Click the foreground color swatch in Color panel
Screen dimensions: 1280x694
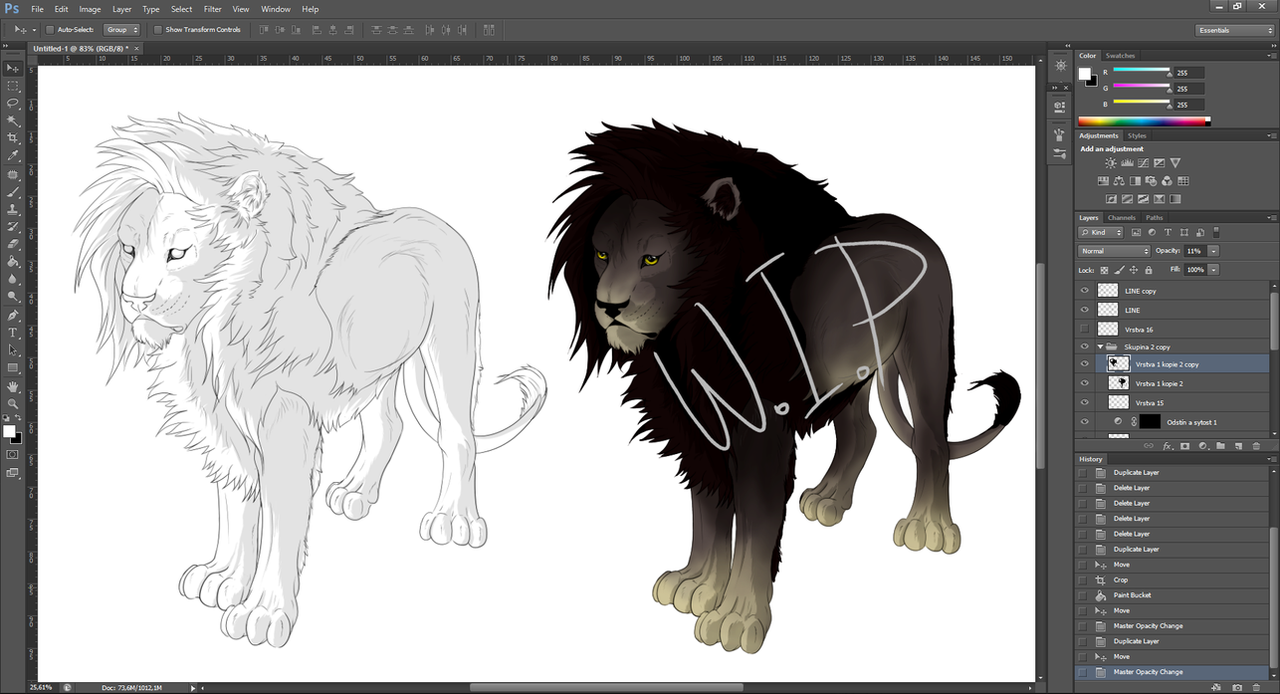[1085, 73]
